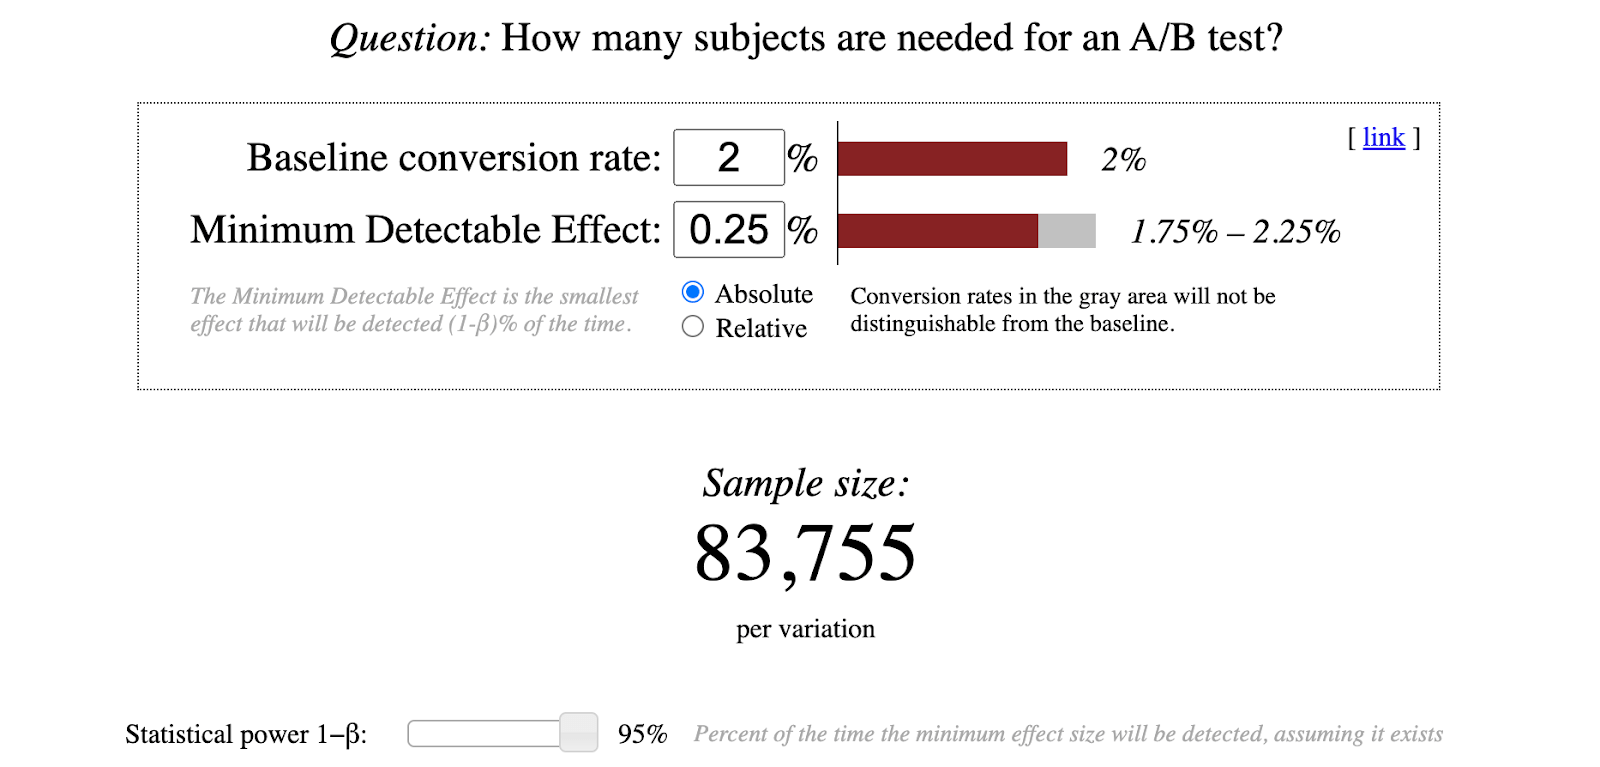
Task: Click the "per variation" caption
Action: click(x=805, y=629)
